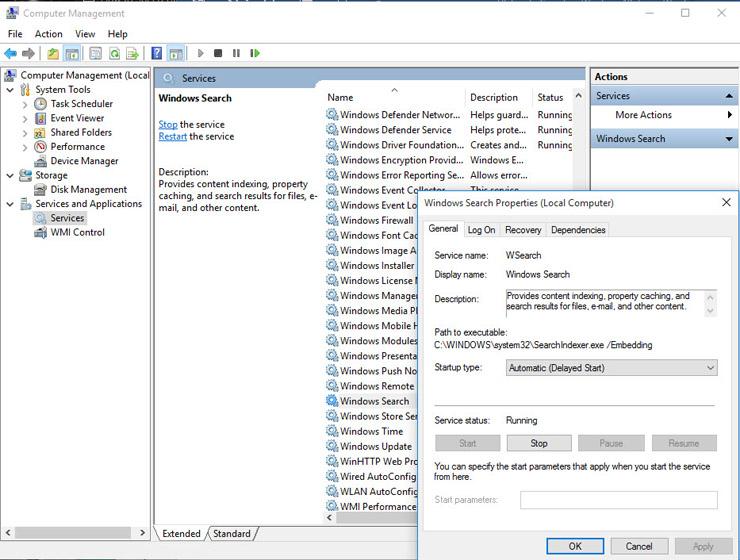This screenshot has width=740, height=560.
Task: Click the Export List toolbar icon
Action: 132,53
